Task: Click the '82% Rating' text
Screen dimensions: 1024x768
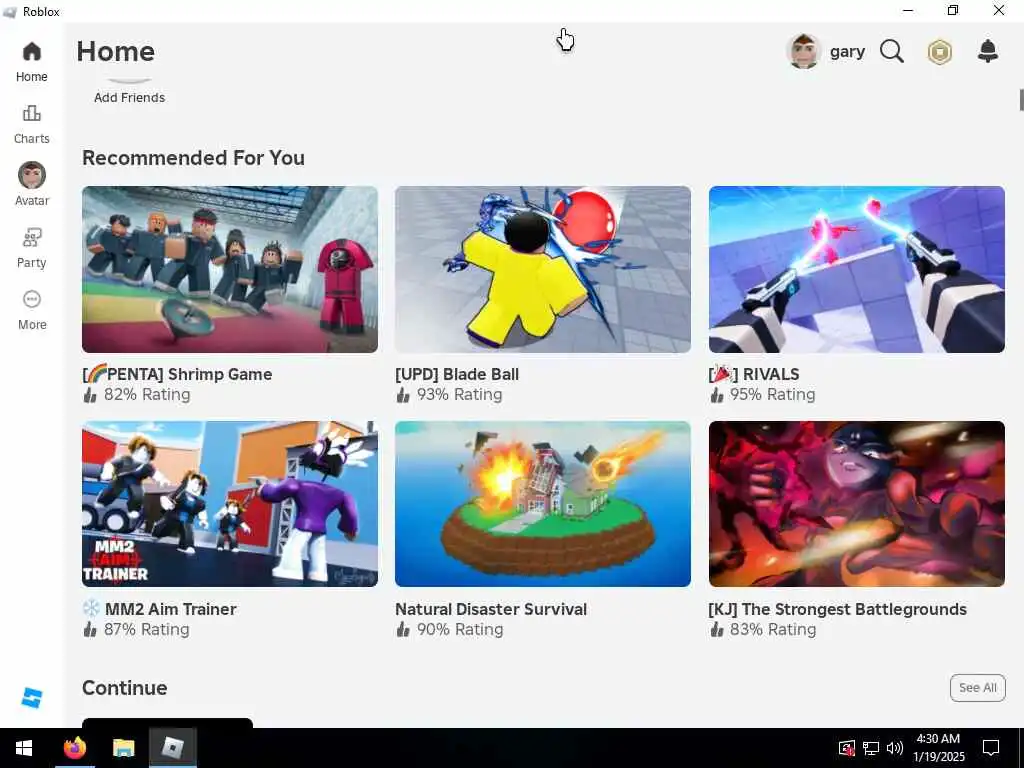Action: pyautogui.click(x=147, y=394)
